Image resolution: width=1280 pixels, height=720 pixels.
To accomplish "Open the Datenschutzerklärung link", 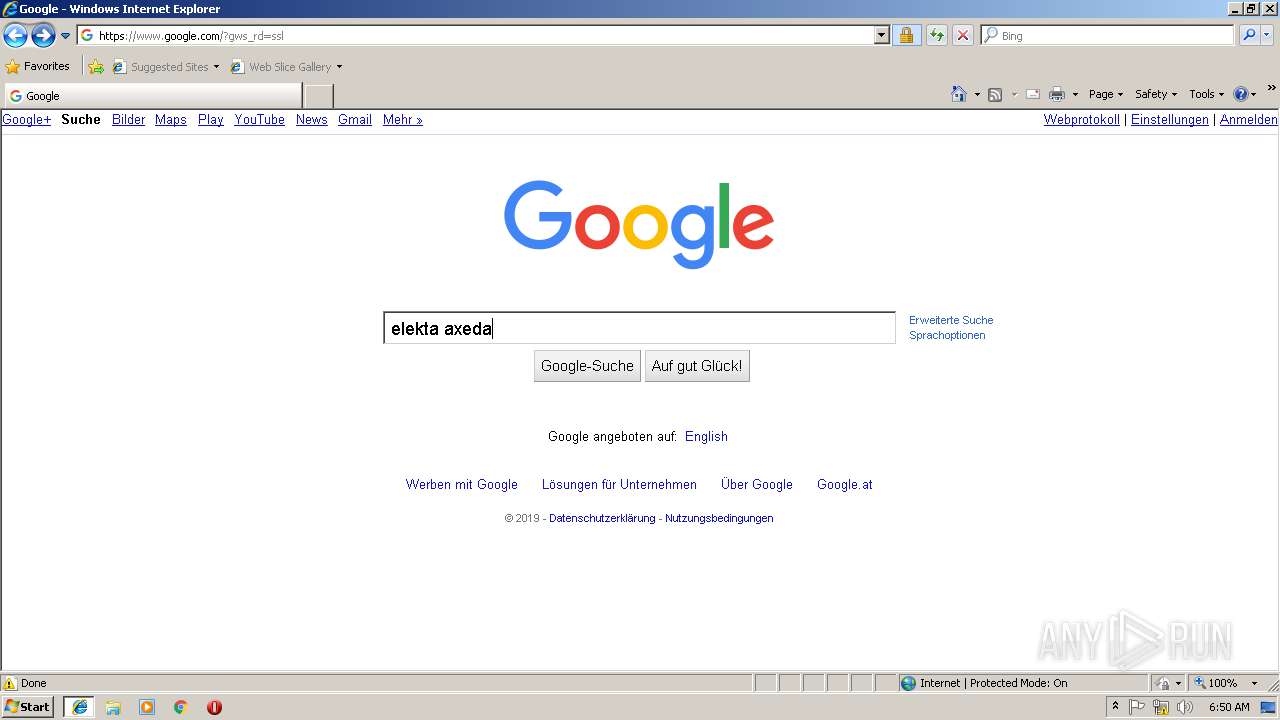I will pos(602,518).
